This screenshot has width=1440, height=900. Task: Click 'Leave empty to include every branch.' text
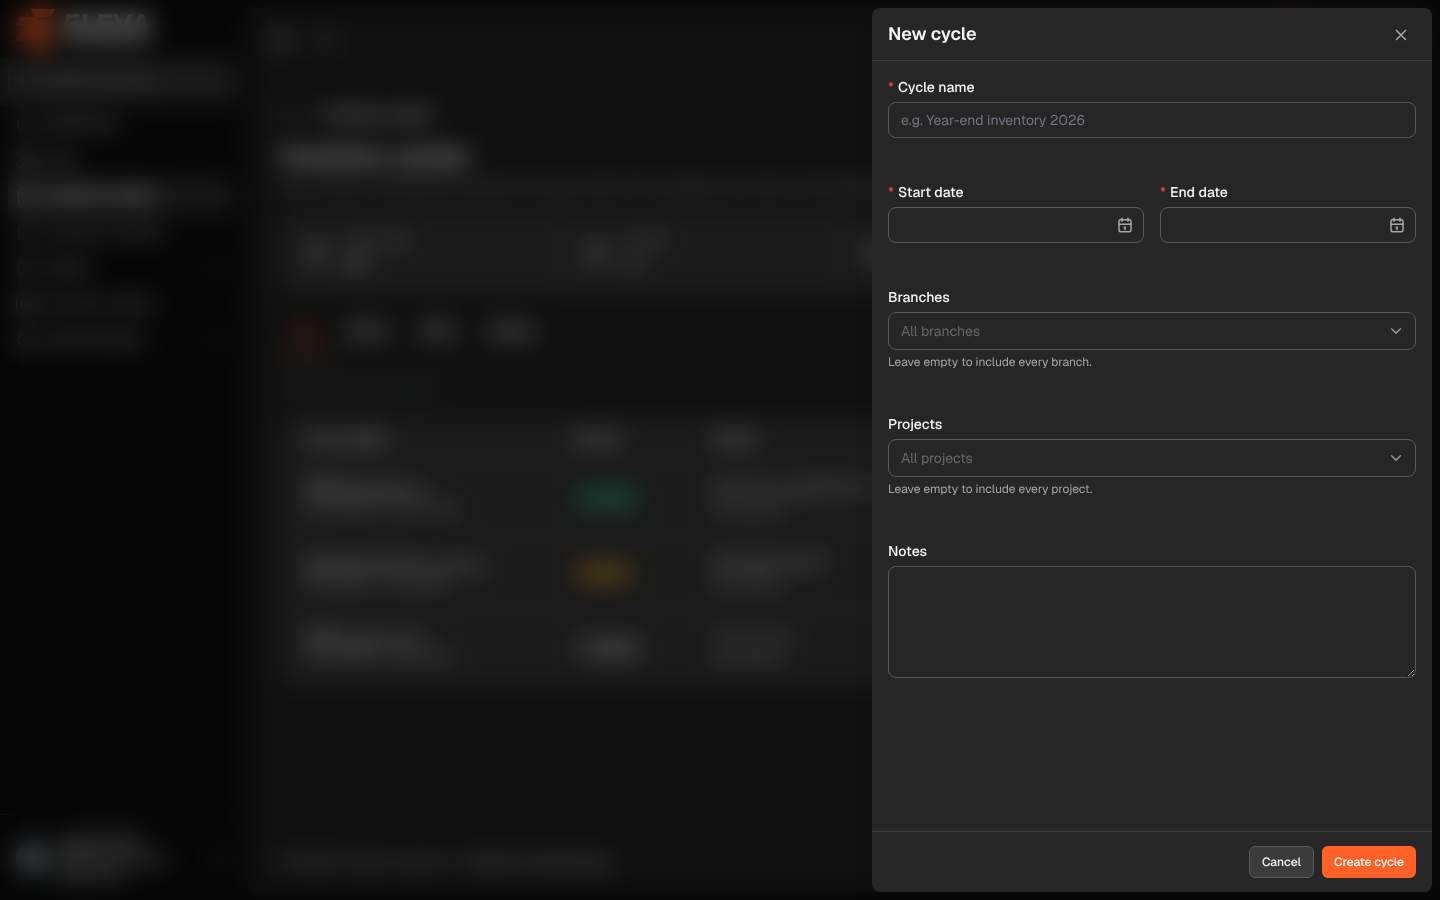tap(990, 362)
